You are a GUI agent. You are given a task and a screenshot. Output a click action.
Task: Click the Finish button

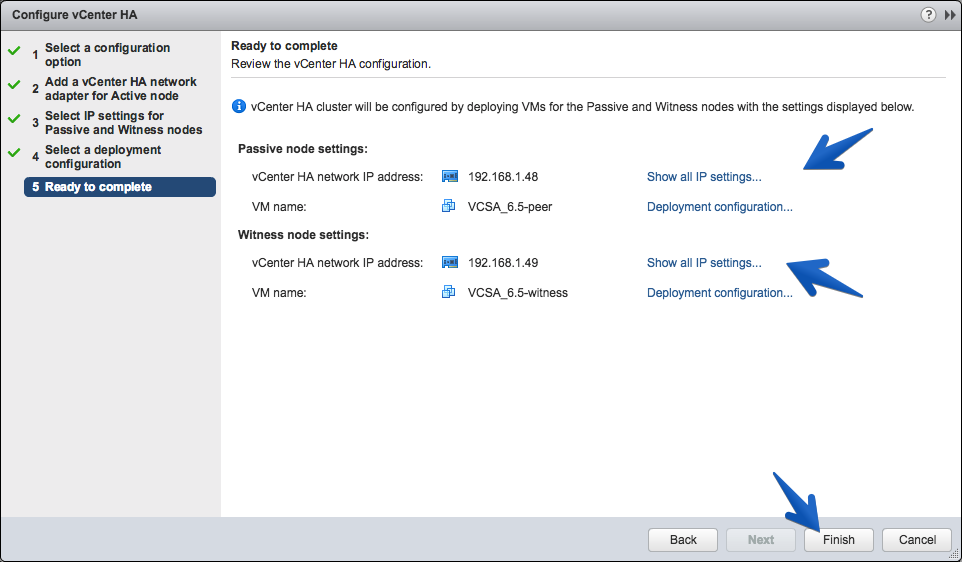pos(839,540)
